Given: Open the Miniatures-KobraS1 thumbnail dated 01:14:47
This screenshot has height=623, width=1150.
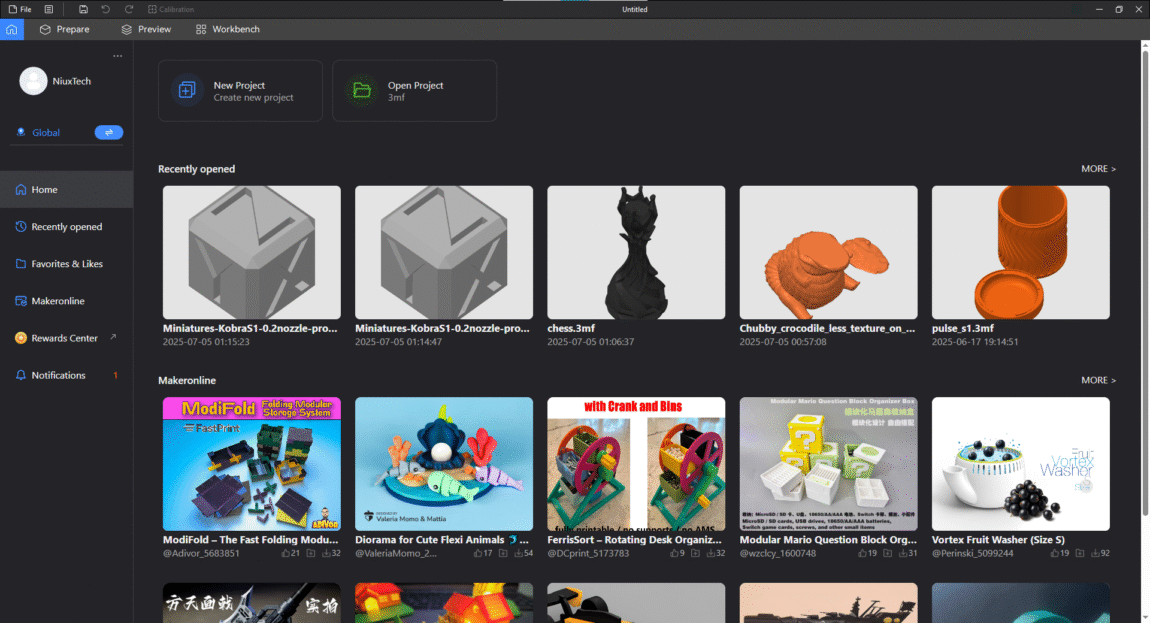Looking at the screenshot, I should coord(444,252).
